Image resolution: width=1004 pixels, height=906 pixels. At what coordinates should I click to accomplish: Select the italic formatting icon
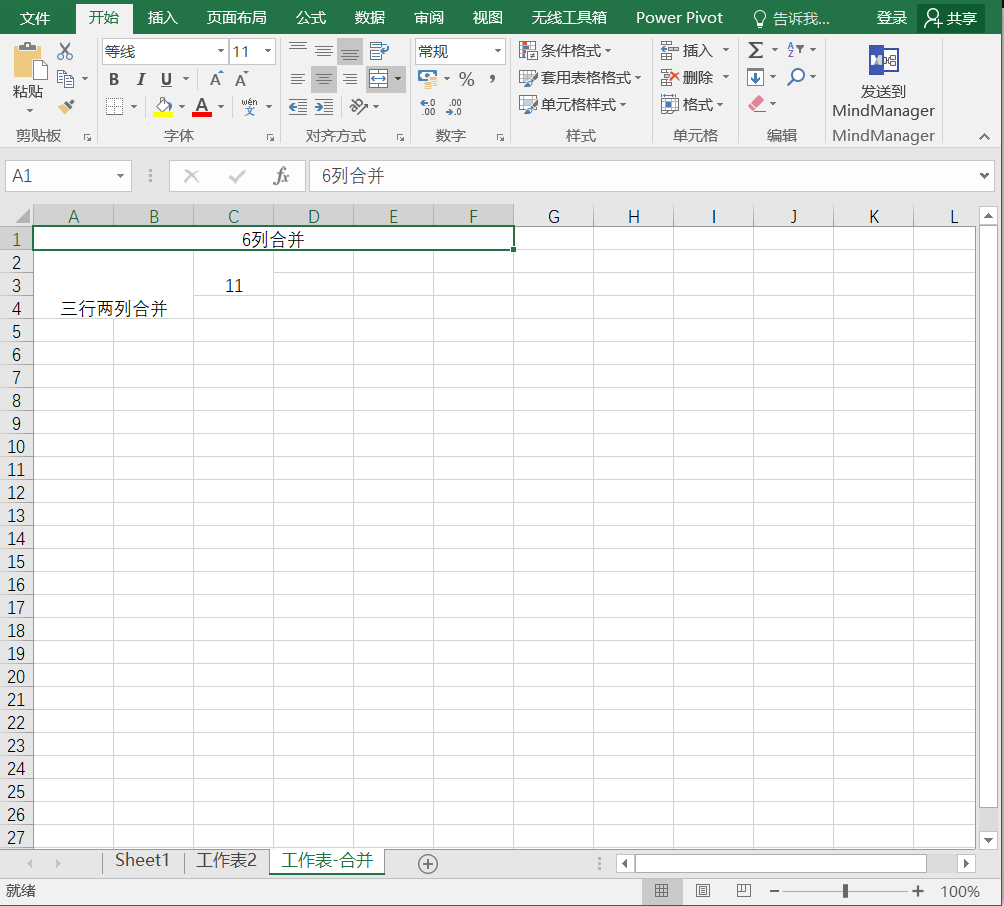coord(140,78)
